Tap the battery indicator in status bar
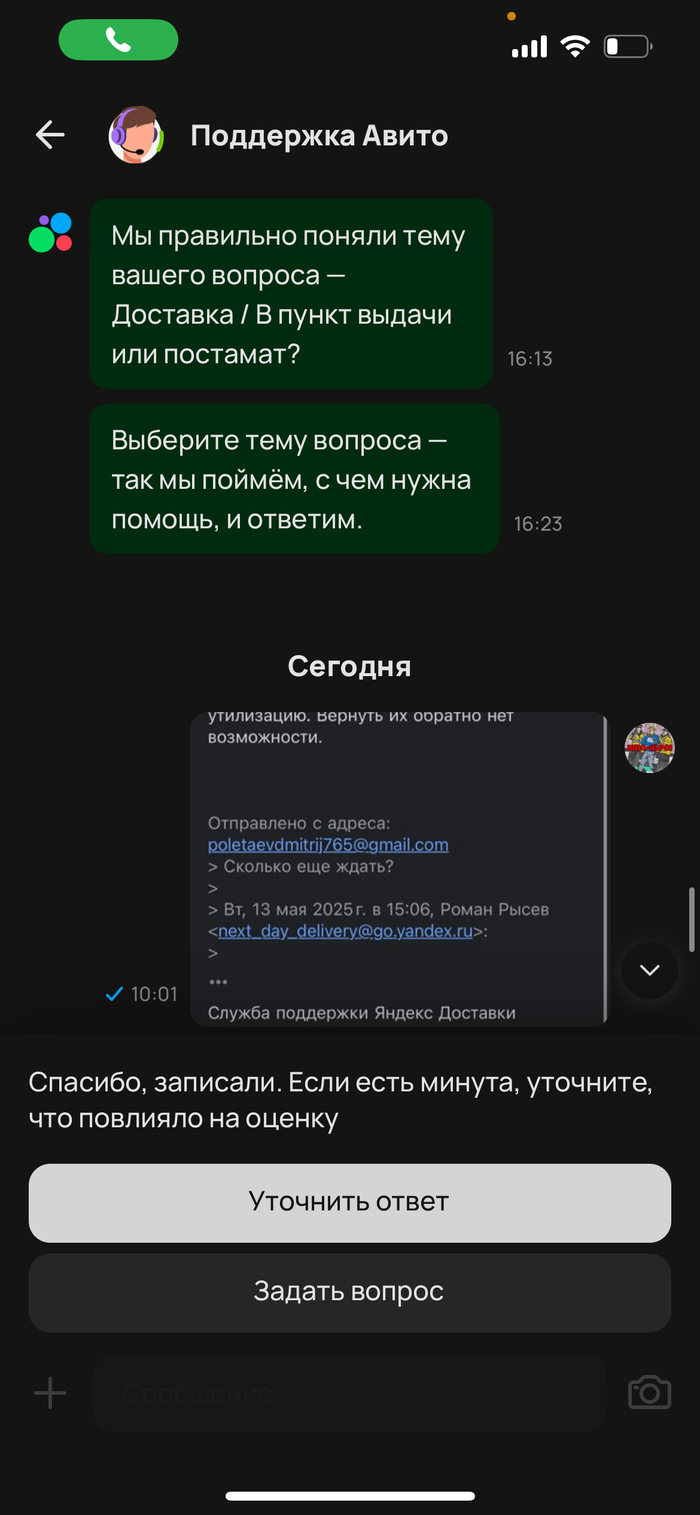Screen dimensions: 700x1515 point(628,46)
